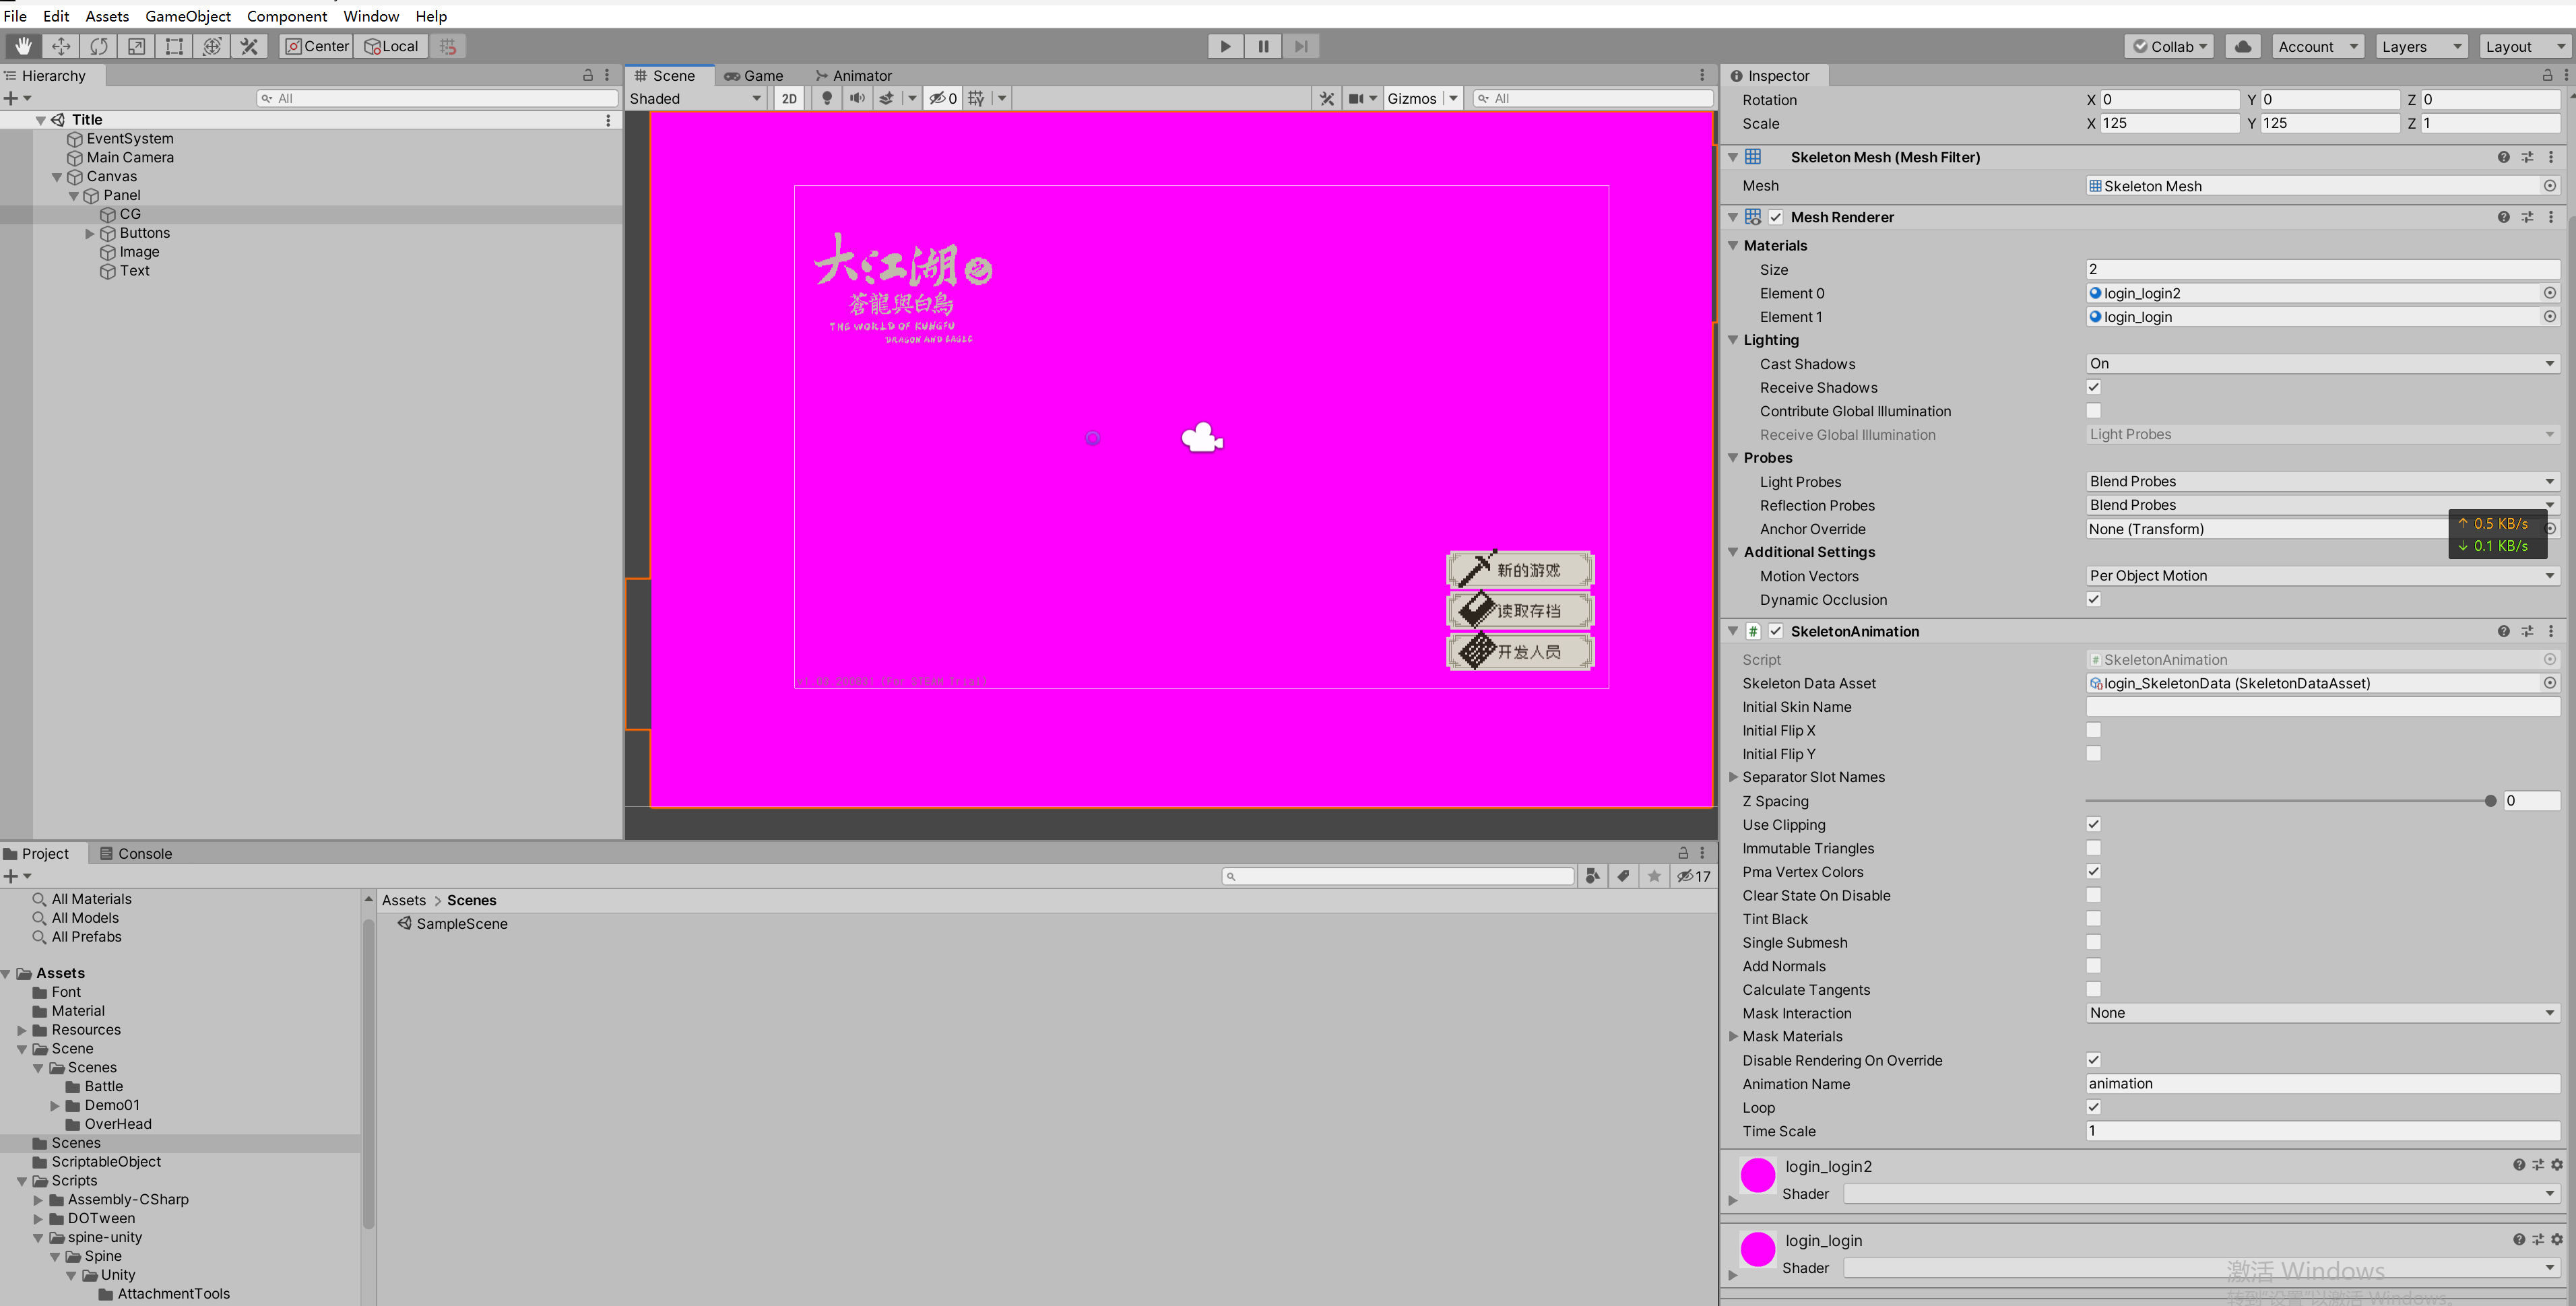Select the Scale tool
The width and height of the screenshot is (2576, 1306).
point(137,46)
